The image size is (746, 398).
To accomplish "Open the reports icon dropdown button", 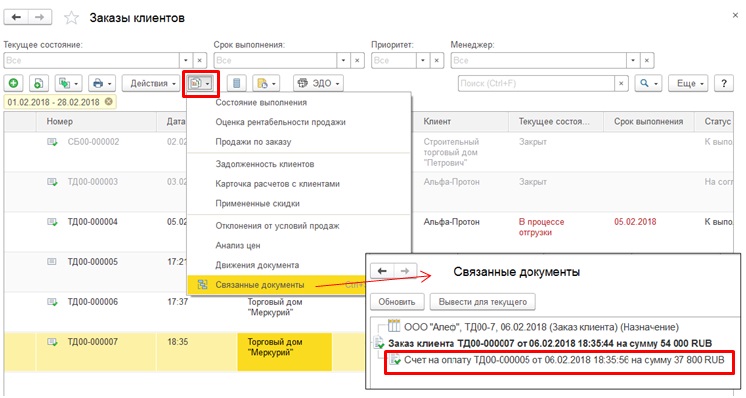I will [x=200, y=83].
